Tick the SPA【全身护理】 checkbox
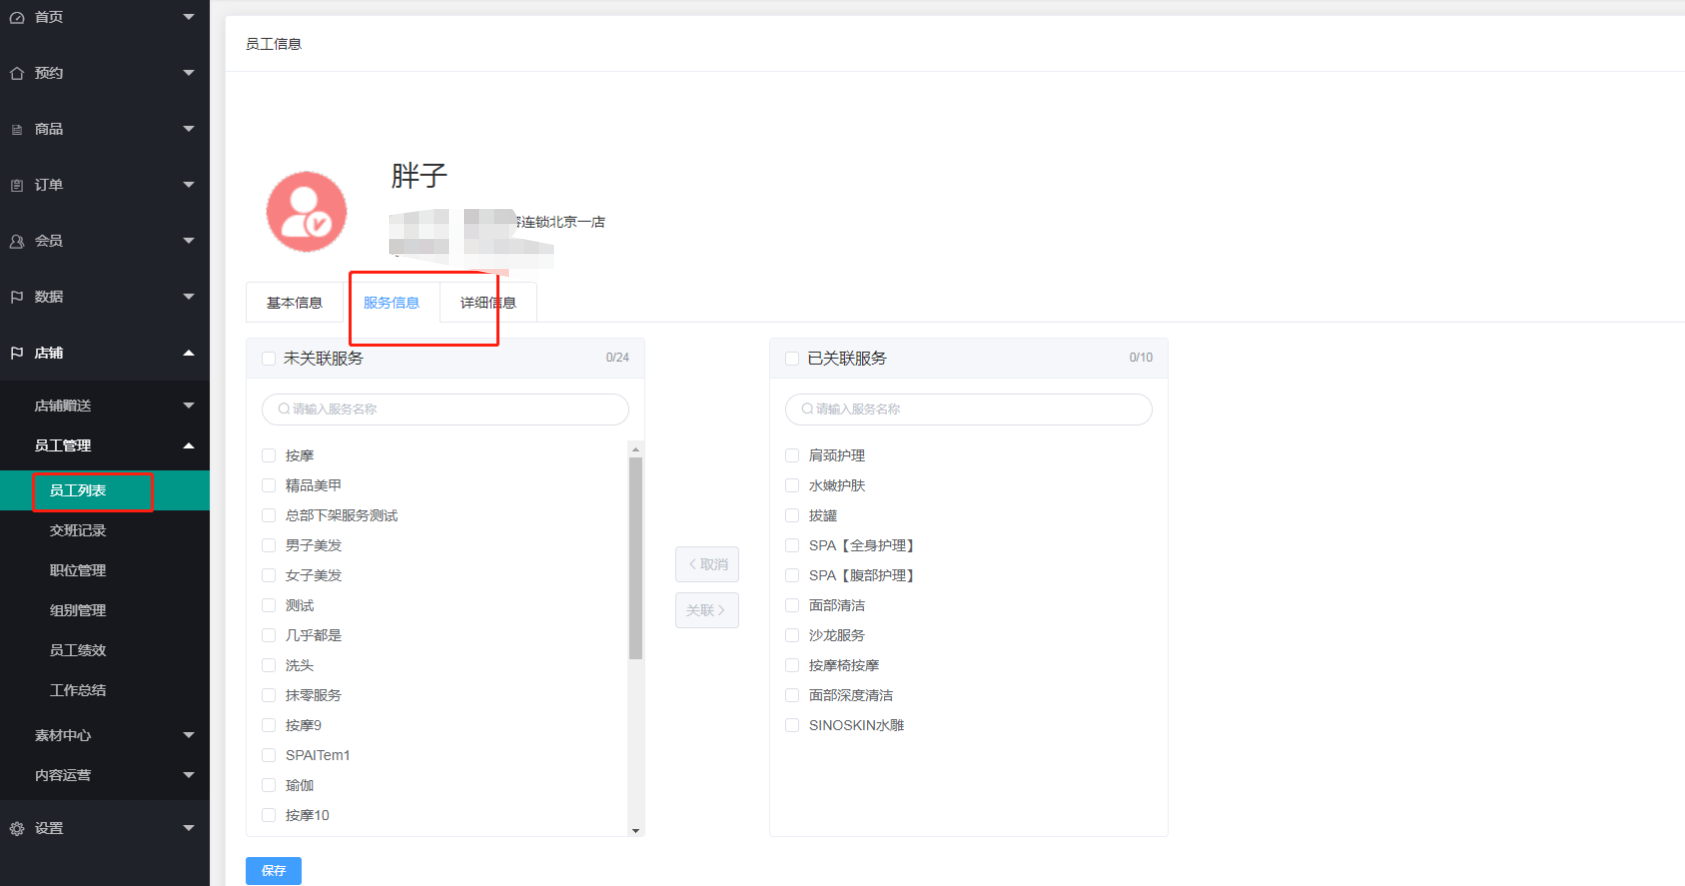 coord(792,545)
